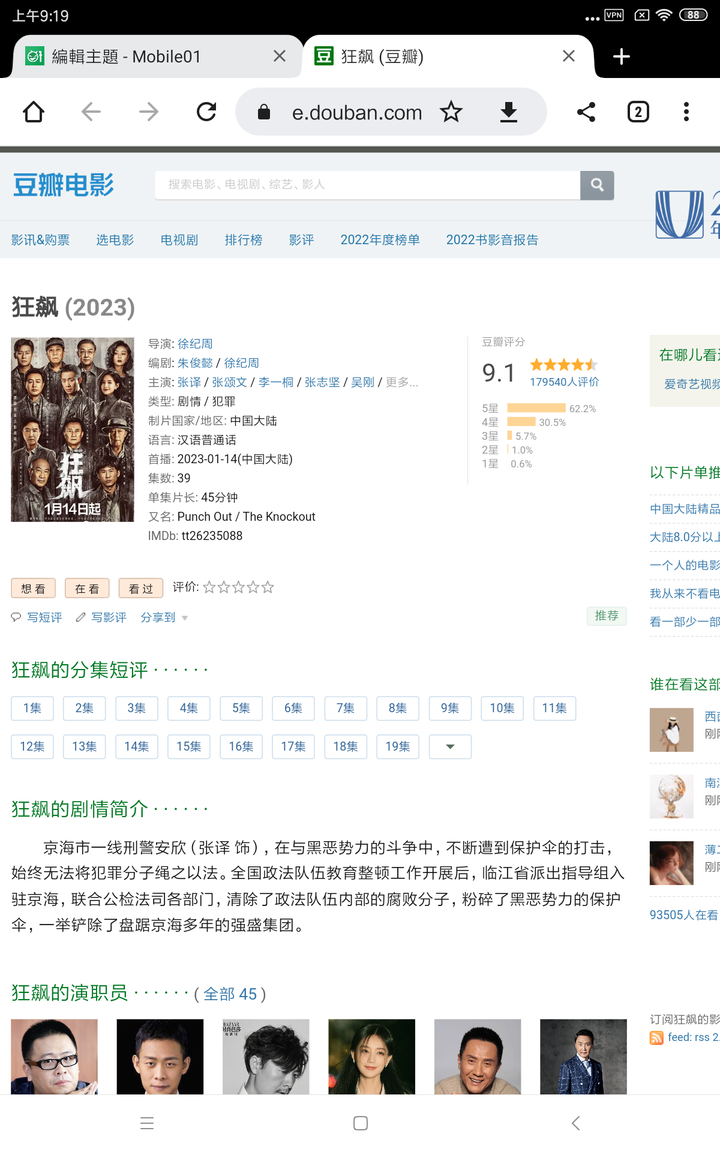The width and height of the screenshot is (720, 1152).
Task: Tap the Android recent apps button
Action: pyautogui.click(x=147, y=1123)
